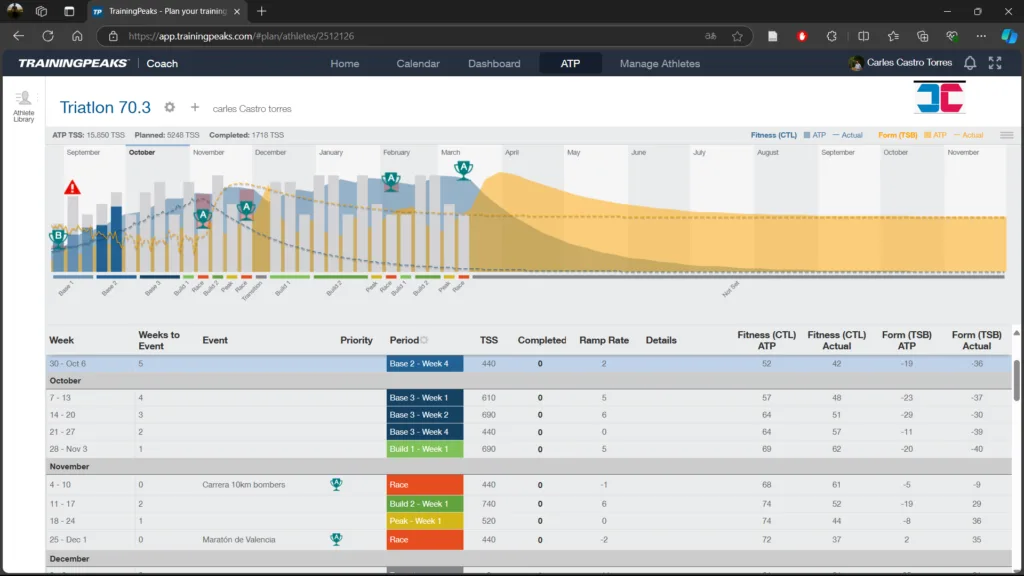Open the browser settings ellipsis menu

click(x=981, y=36)
